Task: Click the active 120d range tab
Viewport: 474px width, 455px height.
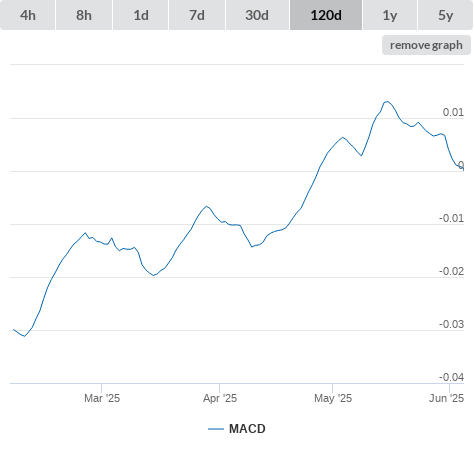Action: [x=326, y=15]
